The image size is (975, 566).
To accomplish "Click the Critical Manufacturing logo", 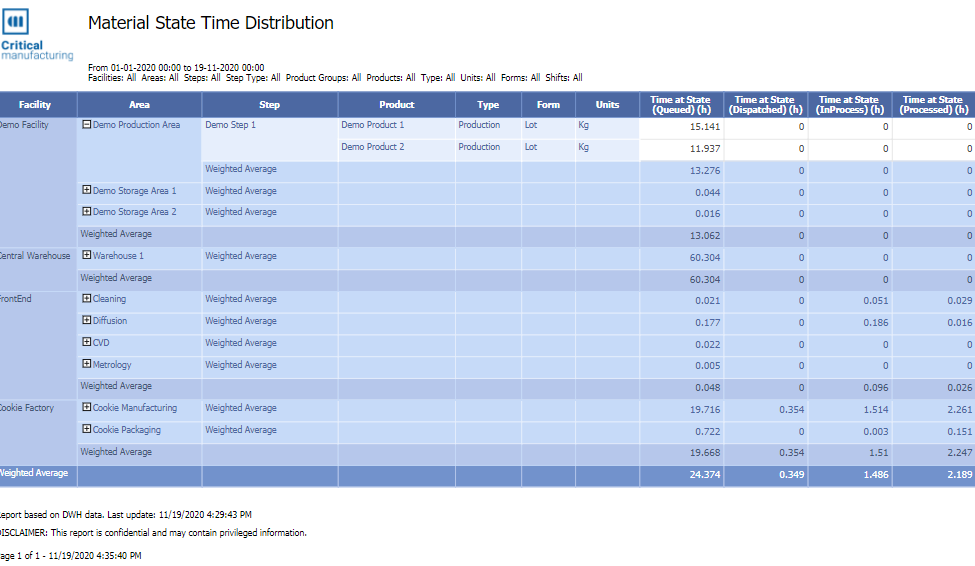I will [x=36, y=36].
